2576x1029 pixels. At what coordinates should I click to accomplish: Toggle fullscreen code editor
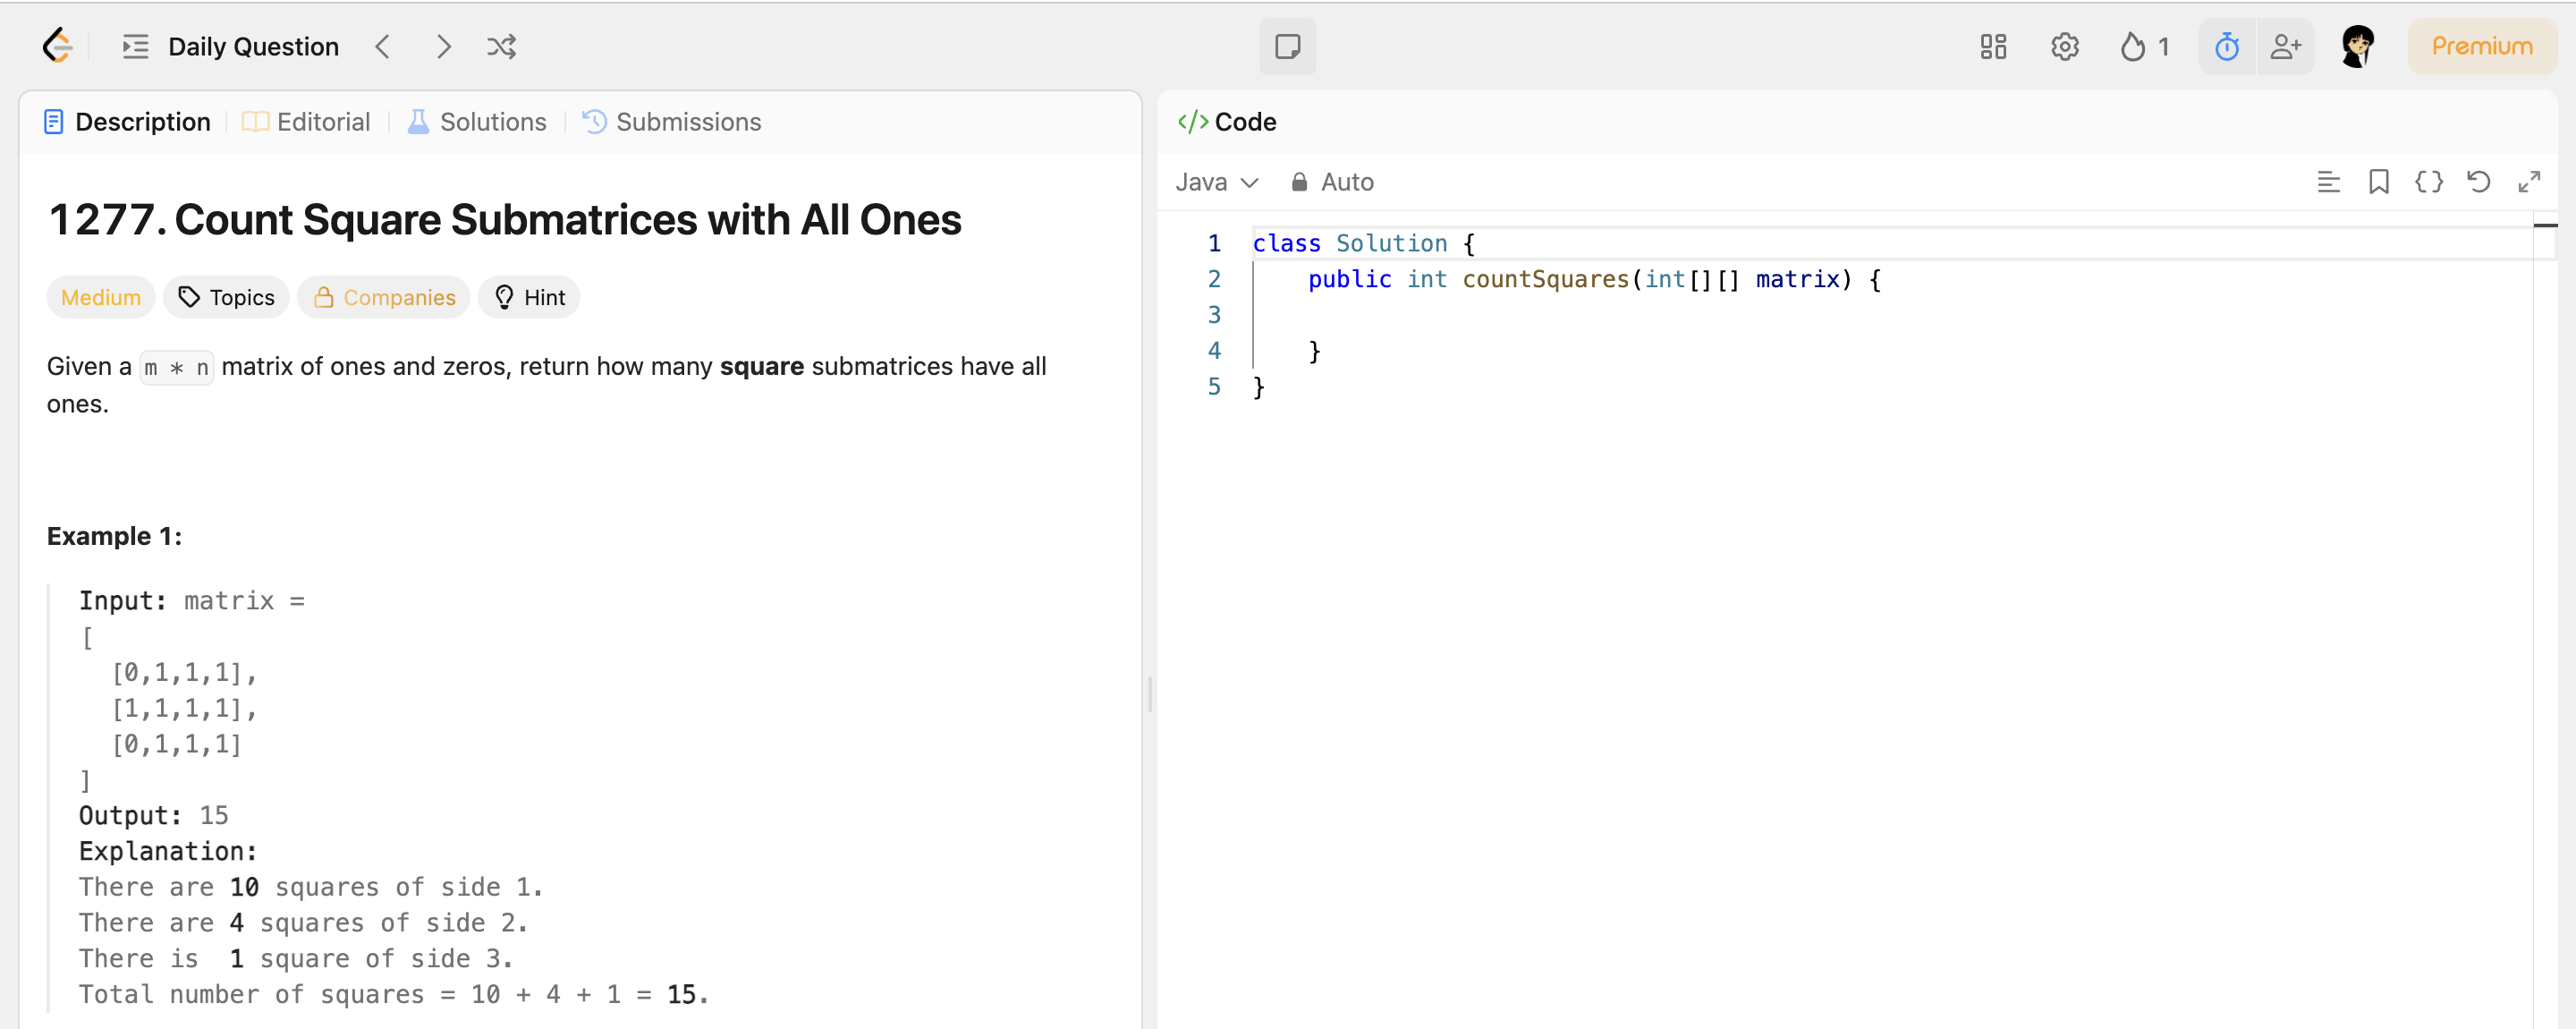[2528, 182]
